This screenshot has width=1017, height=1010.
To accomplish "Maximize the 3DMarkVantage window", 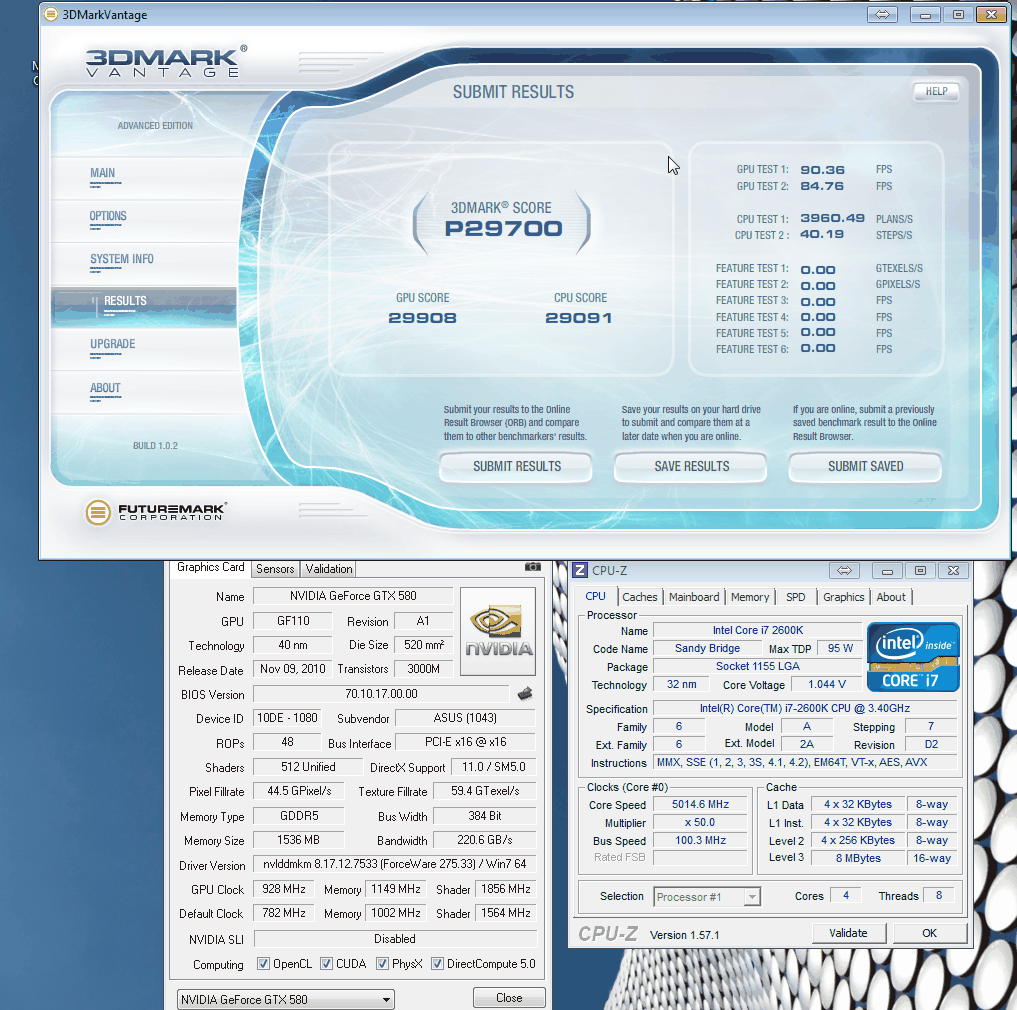I will pos(959,14).
